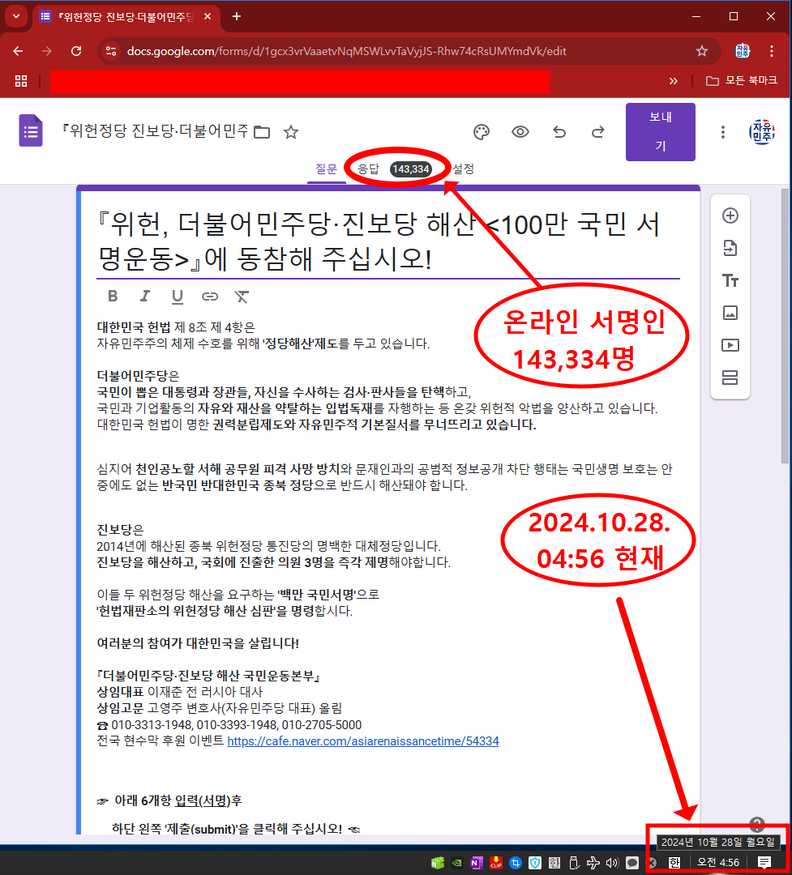Switch to the 질문 tab
Viewport: 792px width, 875px height.
[326, 169]
